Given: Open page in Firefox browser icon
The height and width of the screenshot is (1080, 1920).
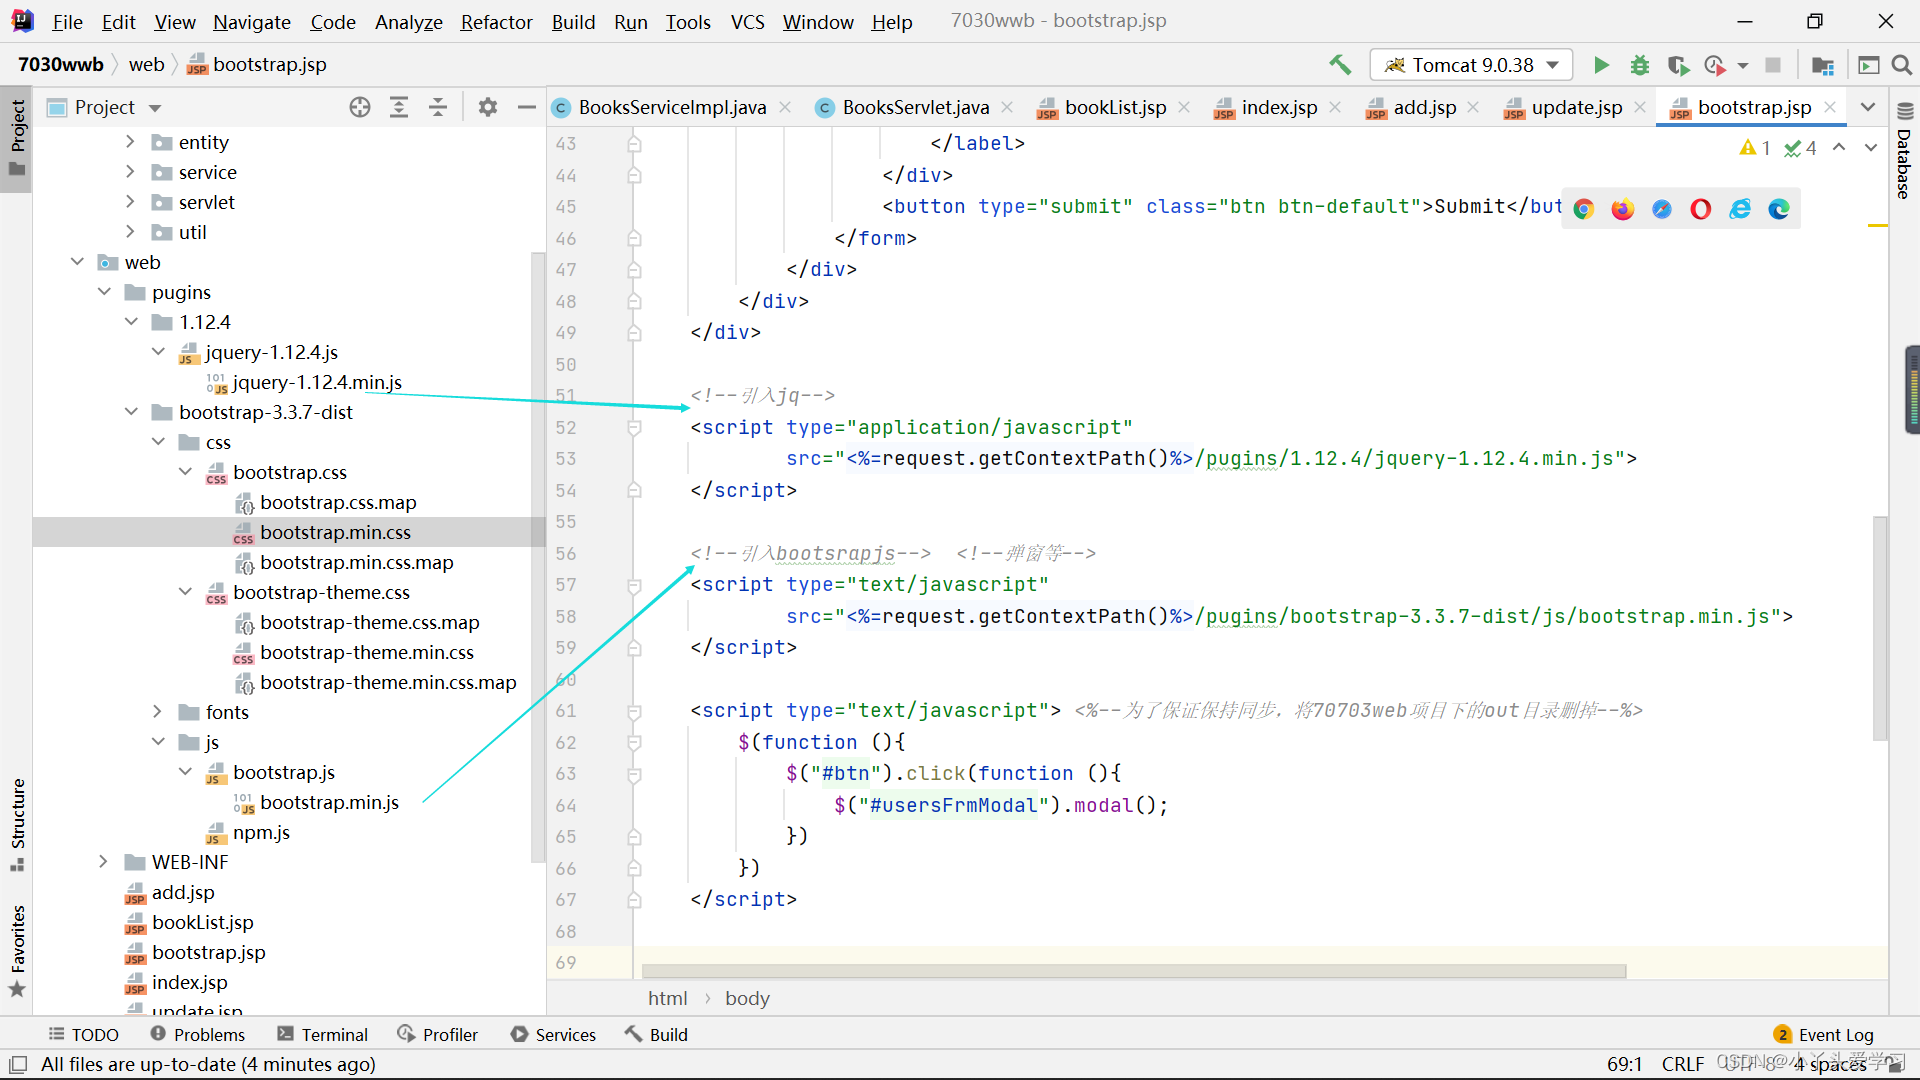Looking at the screenshot, I should (x=1622, y=209).
